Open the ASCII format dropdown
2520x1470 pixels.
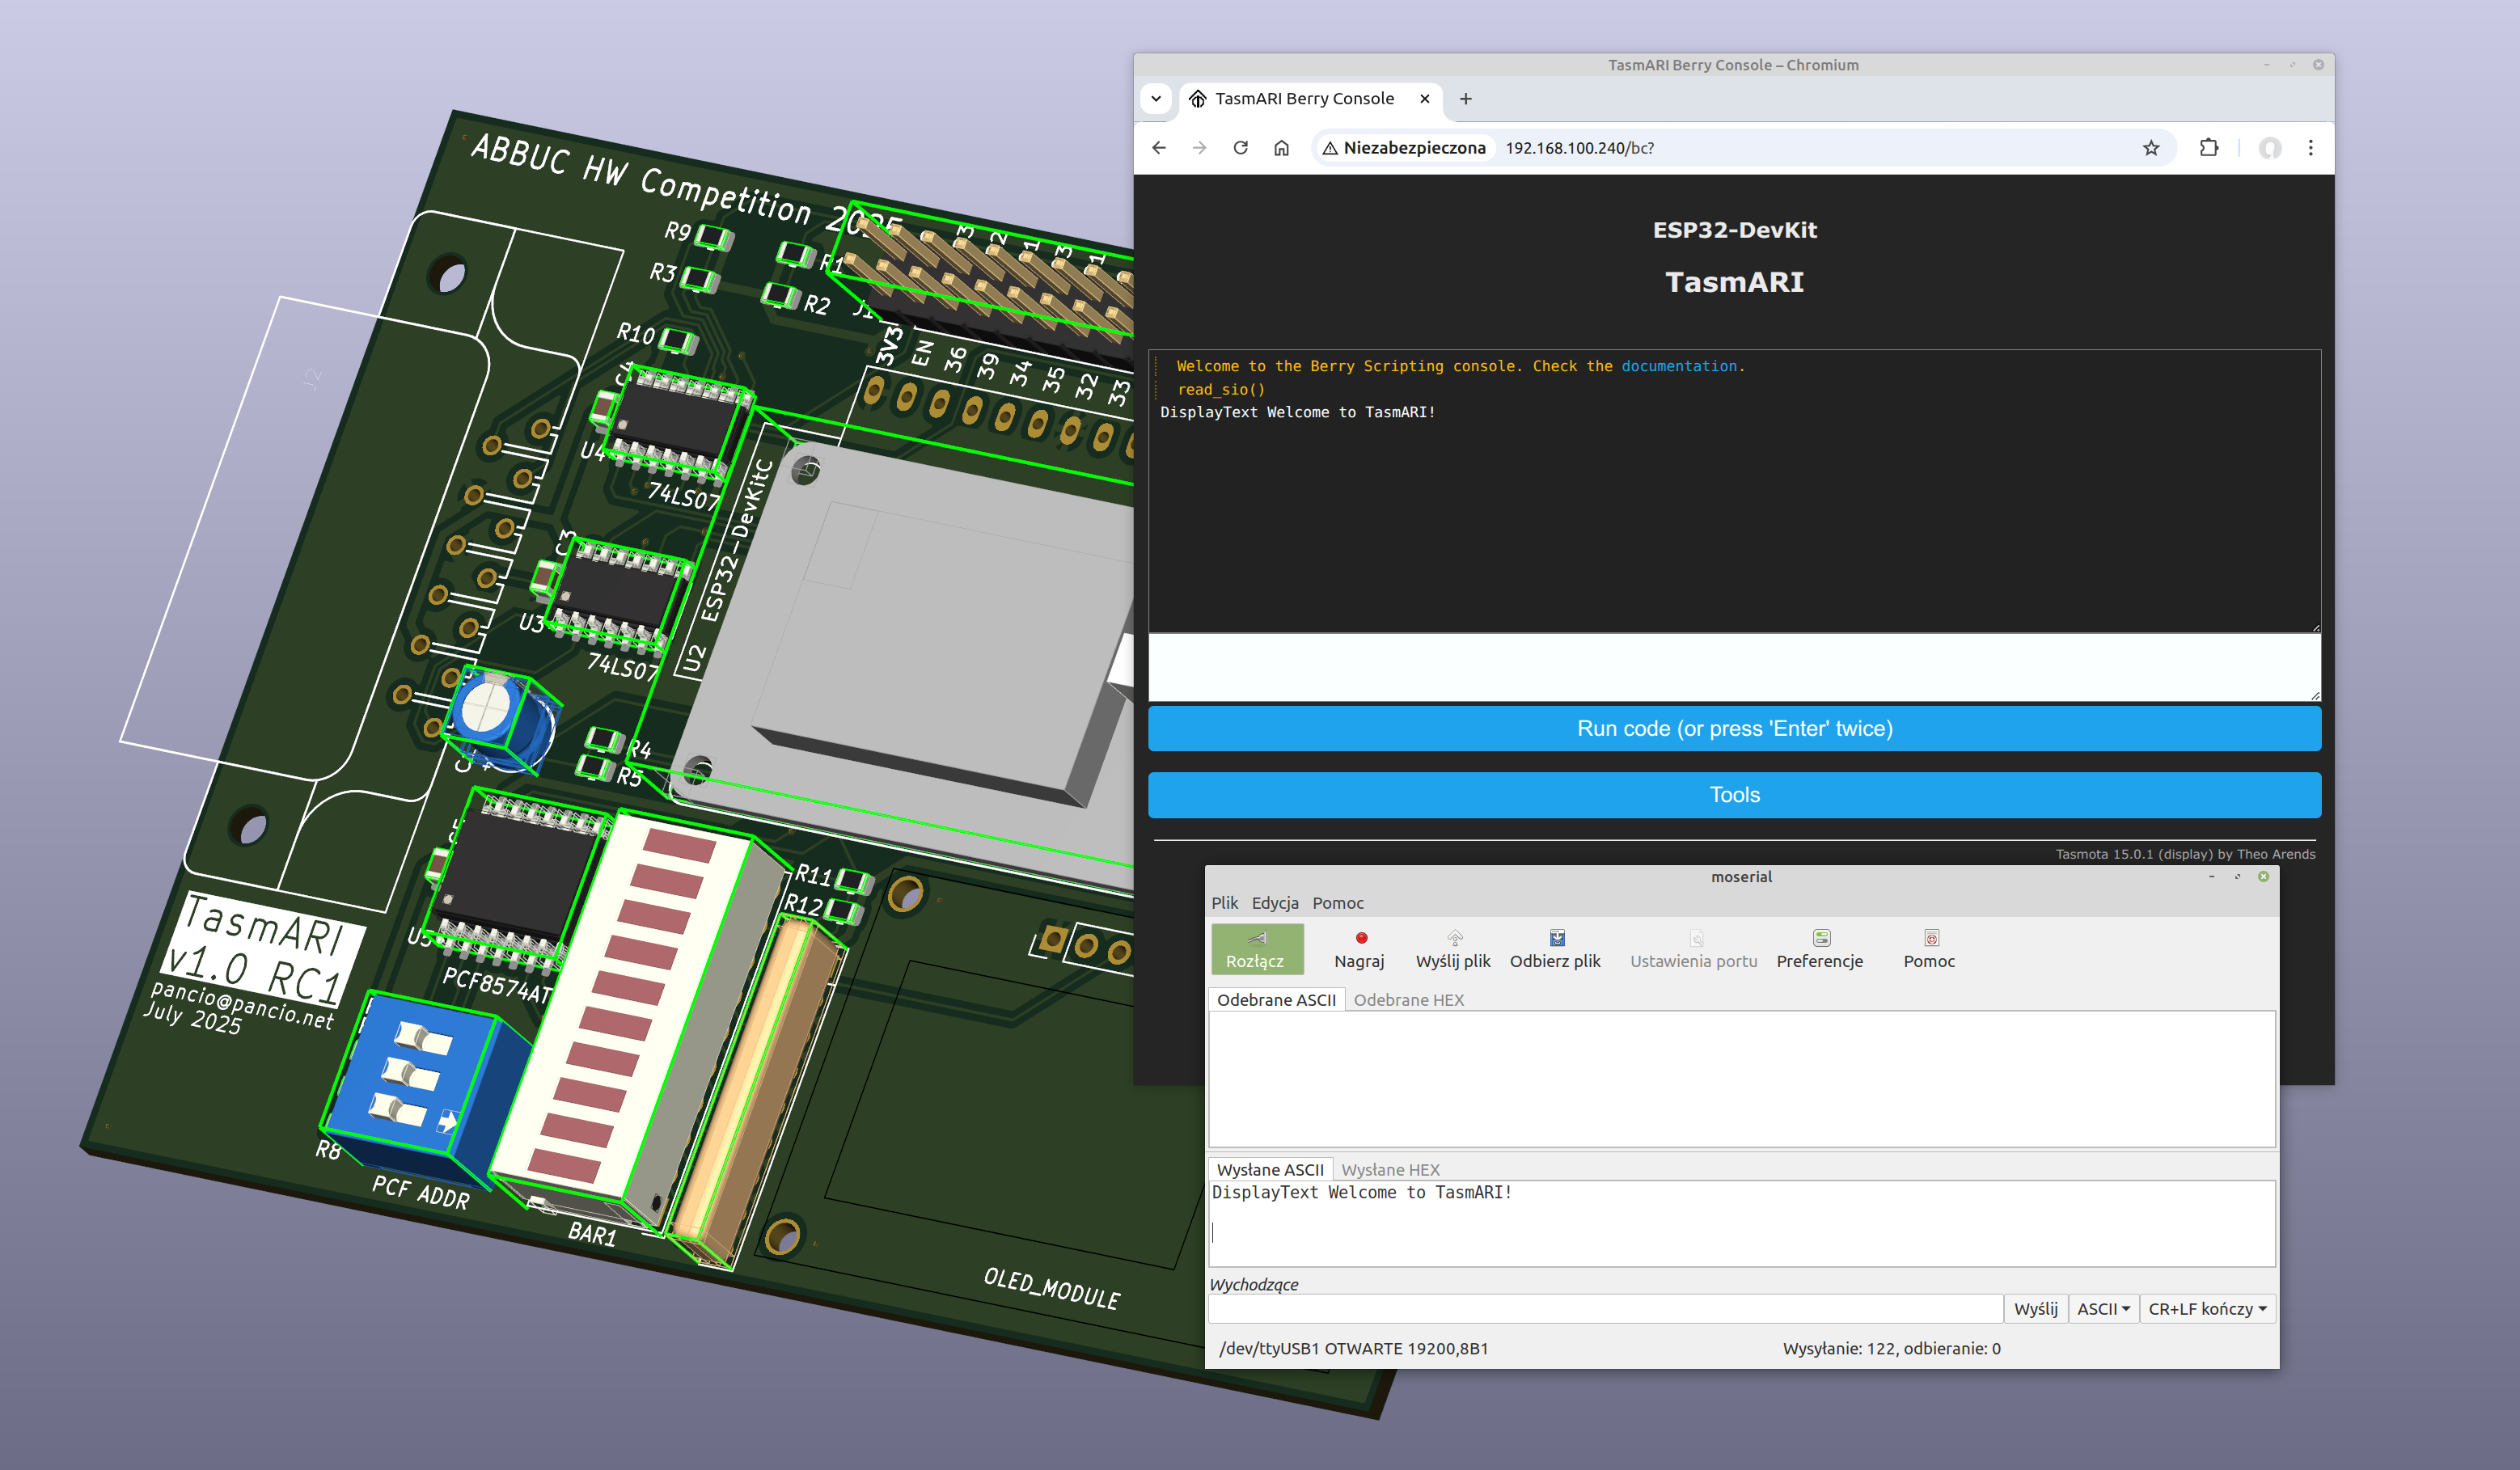point(2103,1309)
